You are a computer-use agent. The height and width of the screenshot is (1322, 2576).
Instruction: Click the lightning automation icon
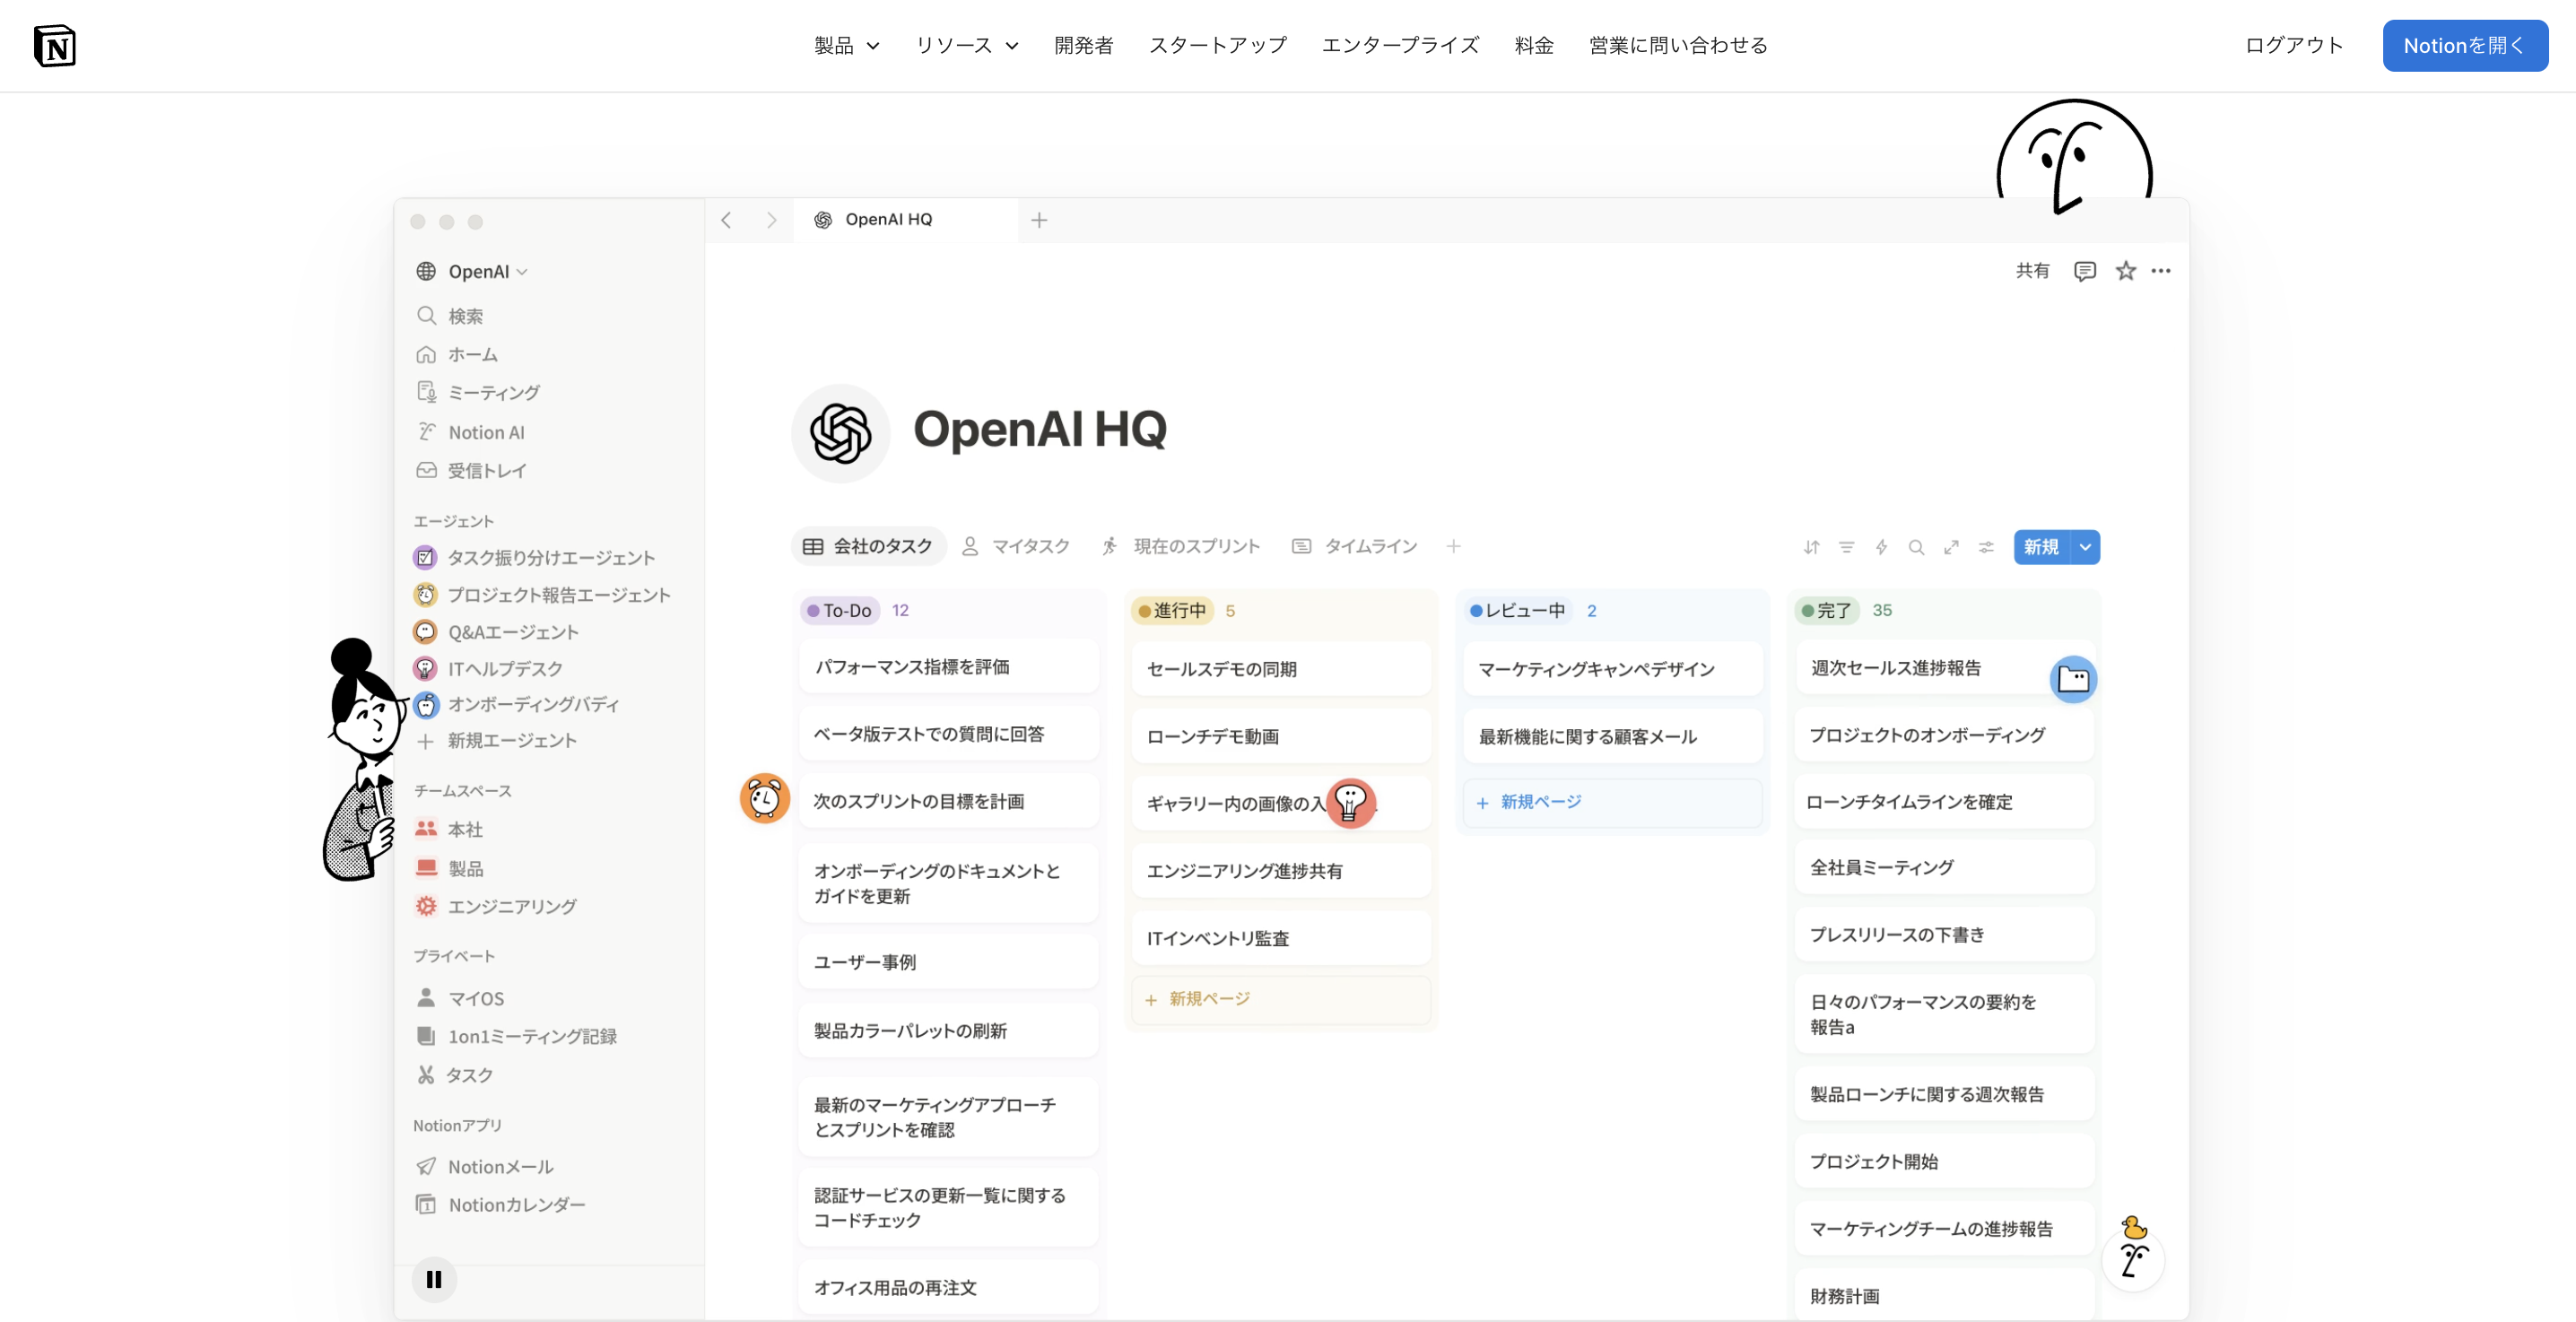click(x=1882, y=547)
